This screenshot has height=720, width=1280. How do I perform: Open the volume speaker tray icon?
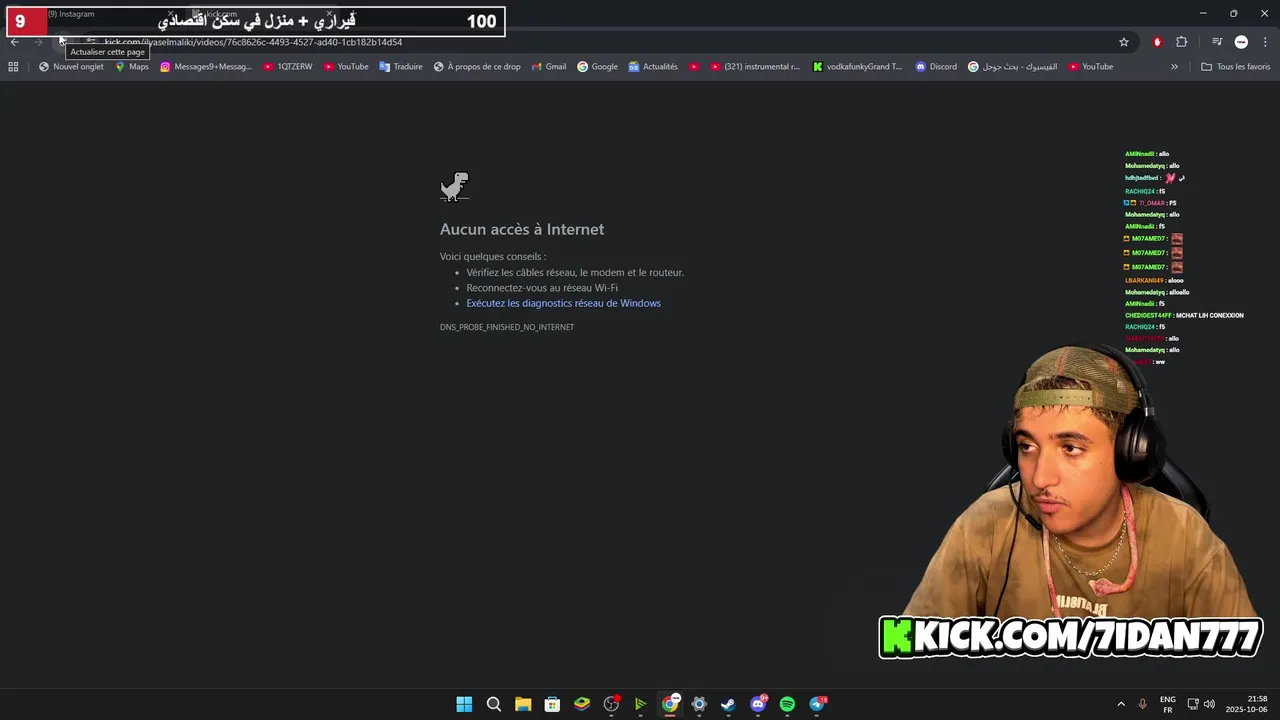click(1209, 704)
